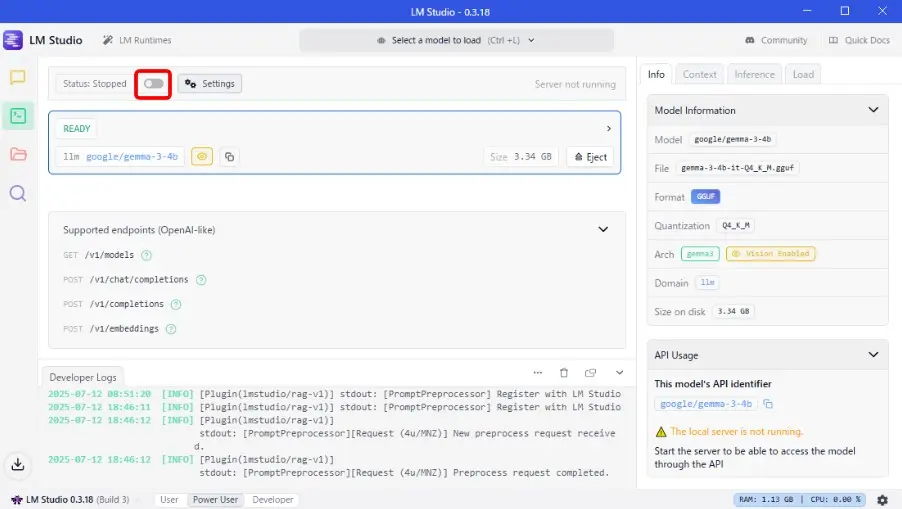Click the /v1/chat/completions endpoint text
This screenshot has width=902, height=509.
click(139, 280)
